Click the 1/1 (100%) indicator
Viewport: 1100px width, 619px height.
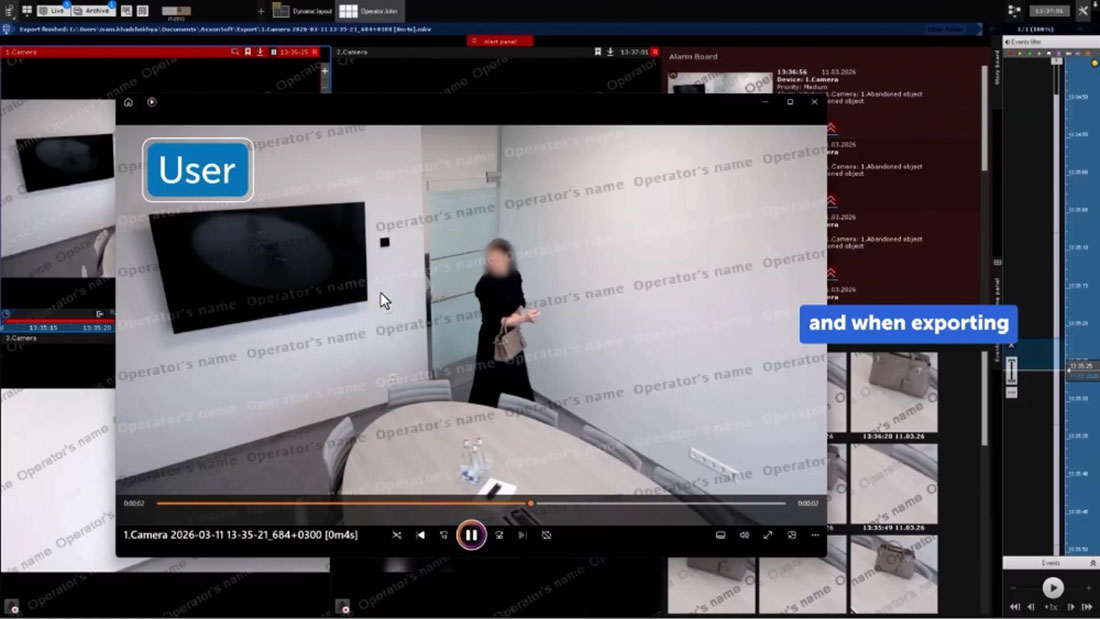click(x=1035, y=29)
